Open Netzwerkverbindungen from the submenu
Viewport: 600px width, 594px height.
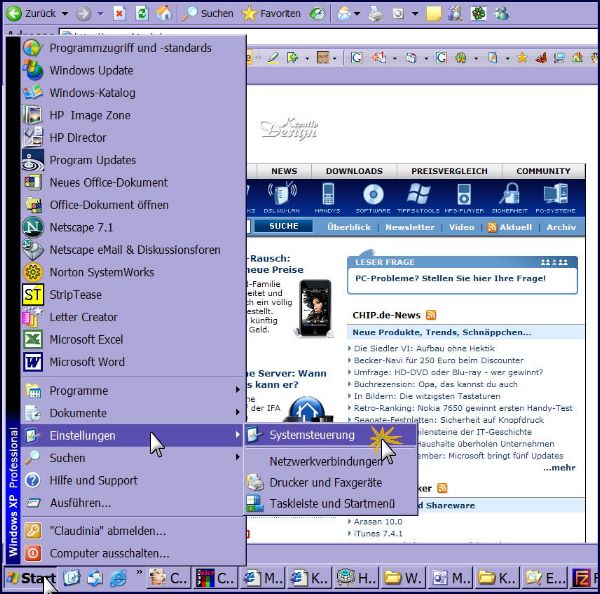pyautogui.click(x=331, y=462)
